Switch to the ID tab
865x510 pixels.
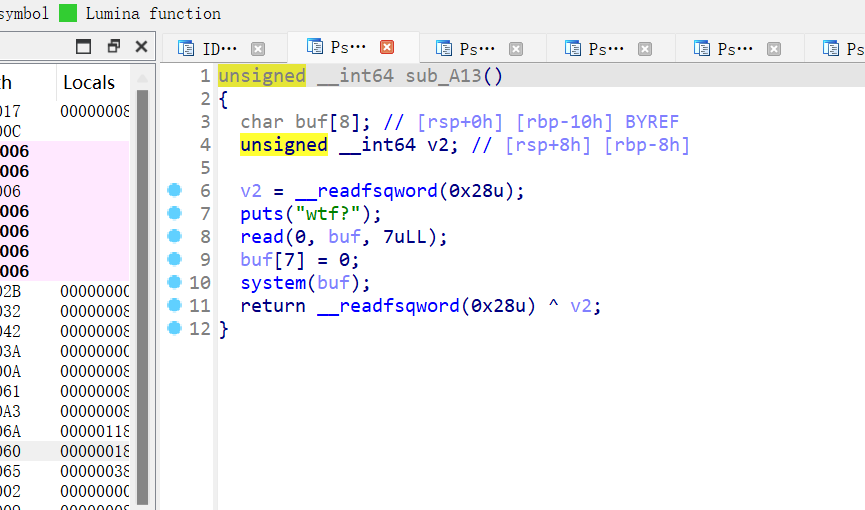(x=220, y=48)
